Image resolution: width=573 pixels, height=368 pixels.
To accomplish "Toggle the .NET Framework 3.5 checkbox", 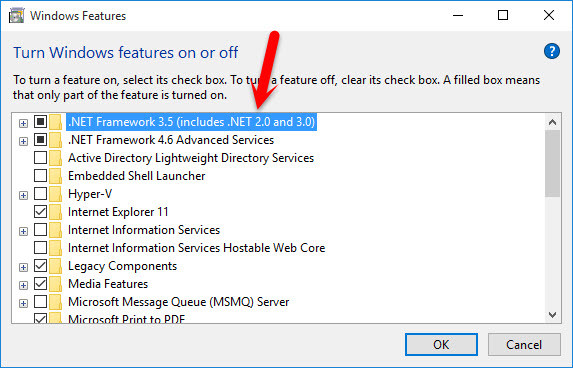I will point(40,121).
